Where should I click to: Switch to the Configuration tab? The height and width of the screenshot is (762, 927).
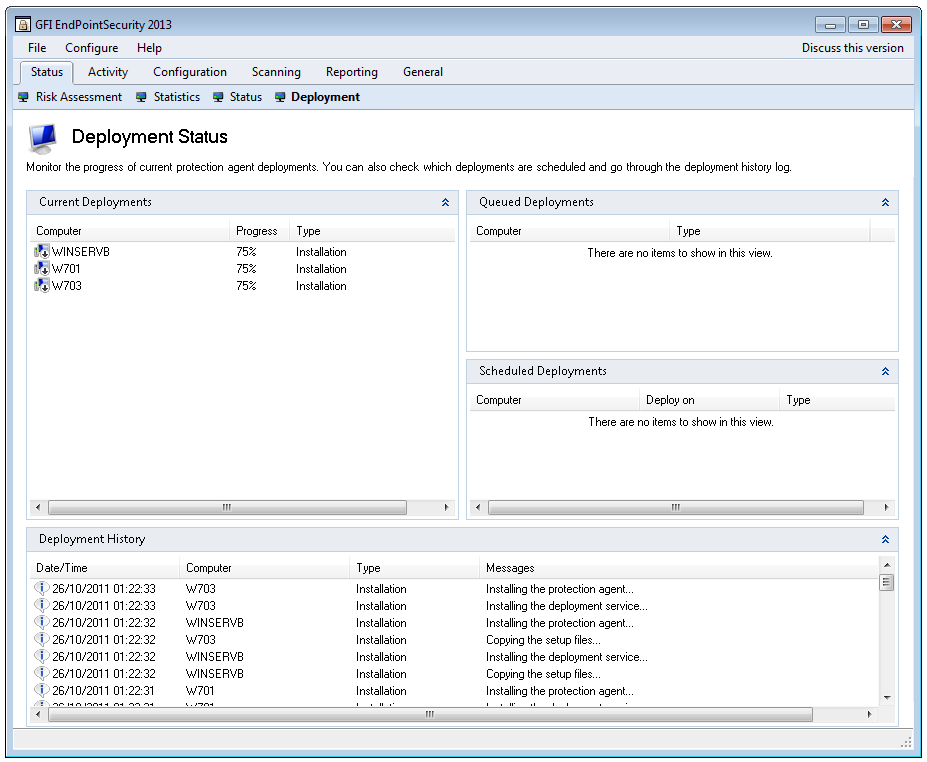click(190, 72)
